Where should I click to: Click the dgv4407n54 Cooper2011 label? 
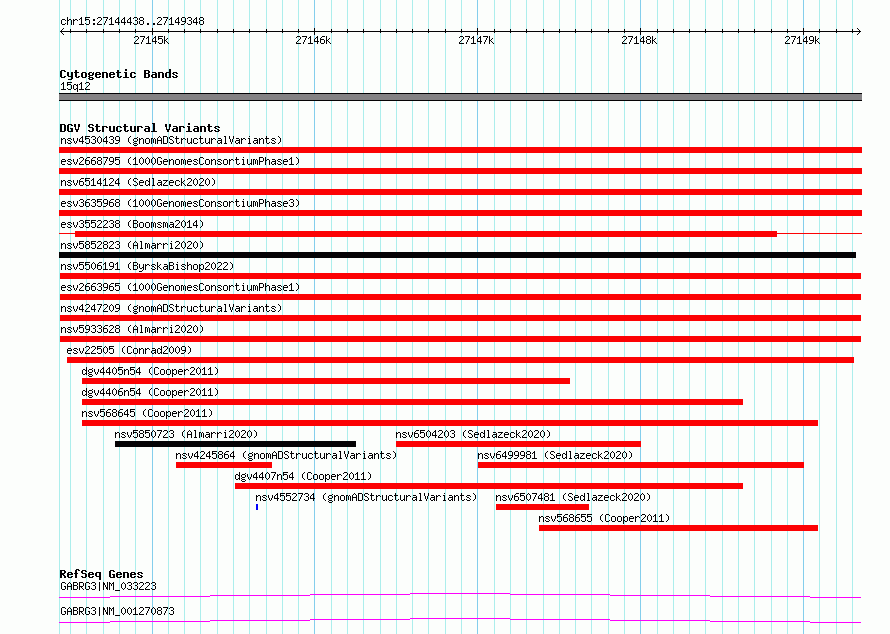tap(303, 476)
